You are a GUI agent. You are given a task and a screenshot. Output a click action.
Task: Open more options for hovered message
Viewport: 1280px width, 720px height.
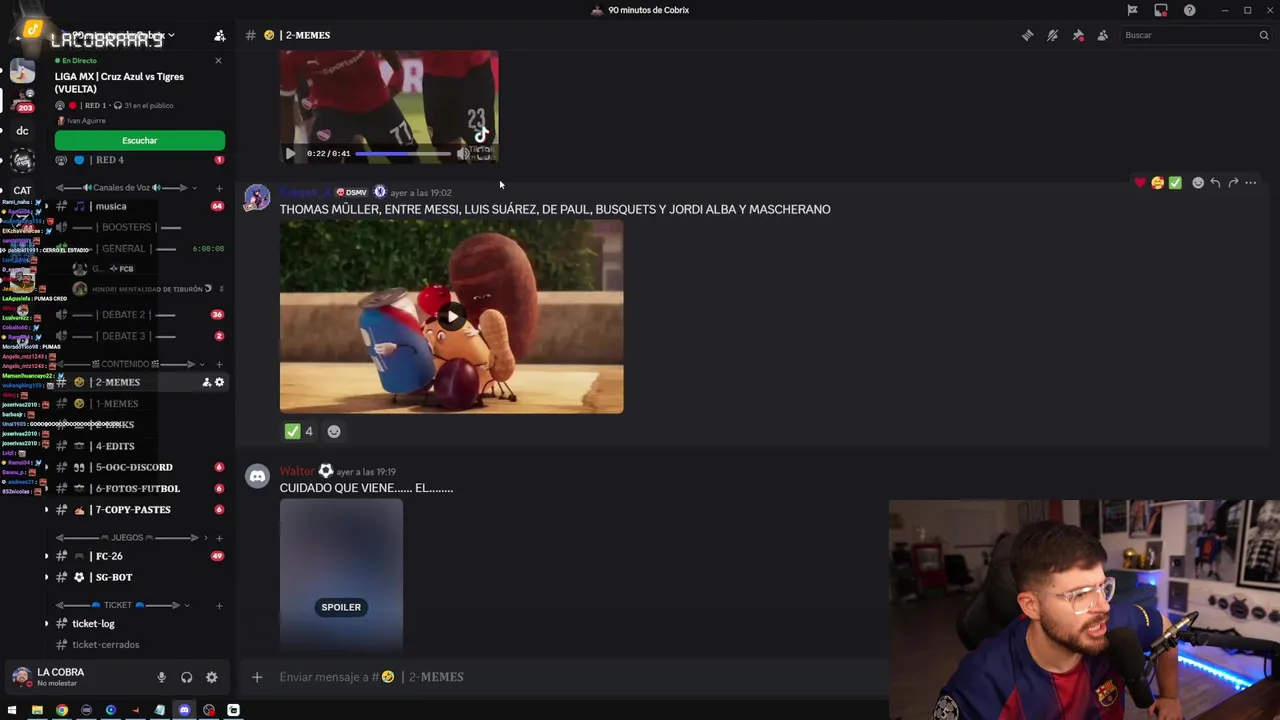(1251, 183)
